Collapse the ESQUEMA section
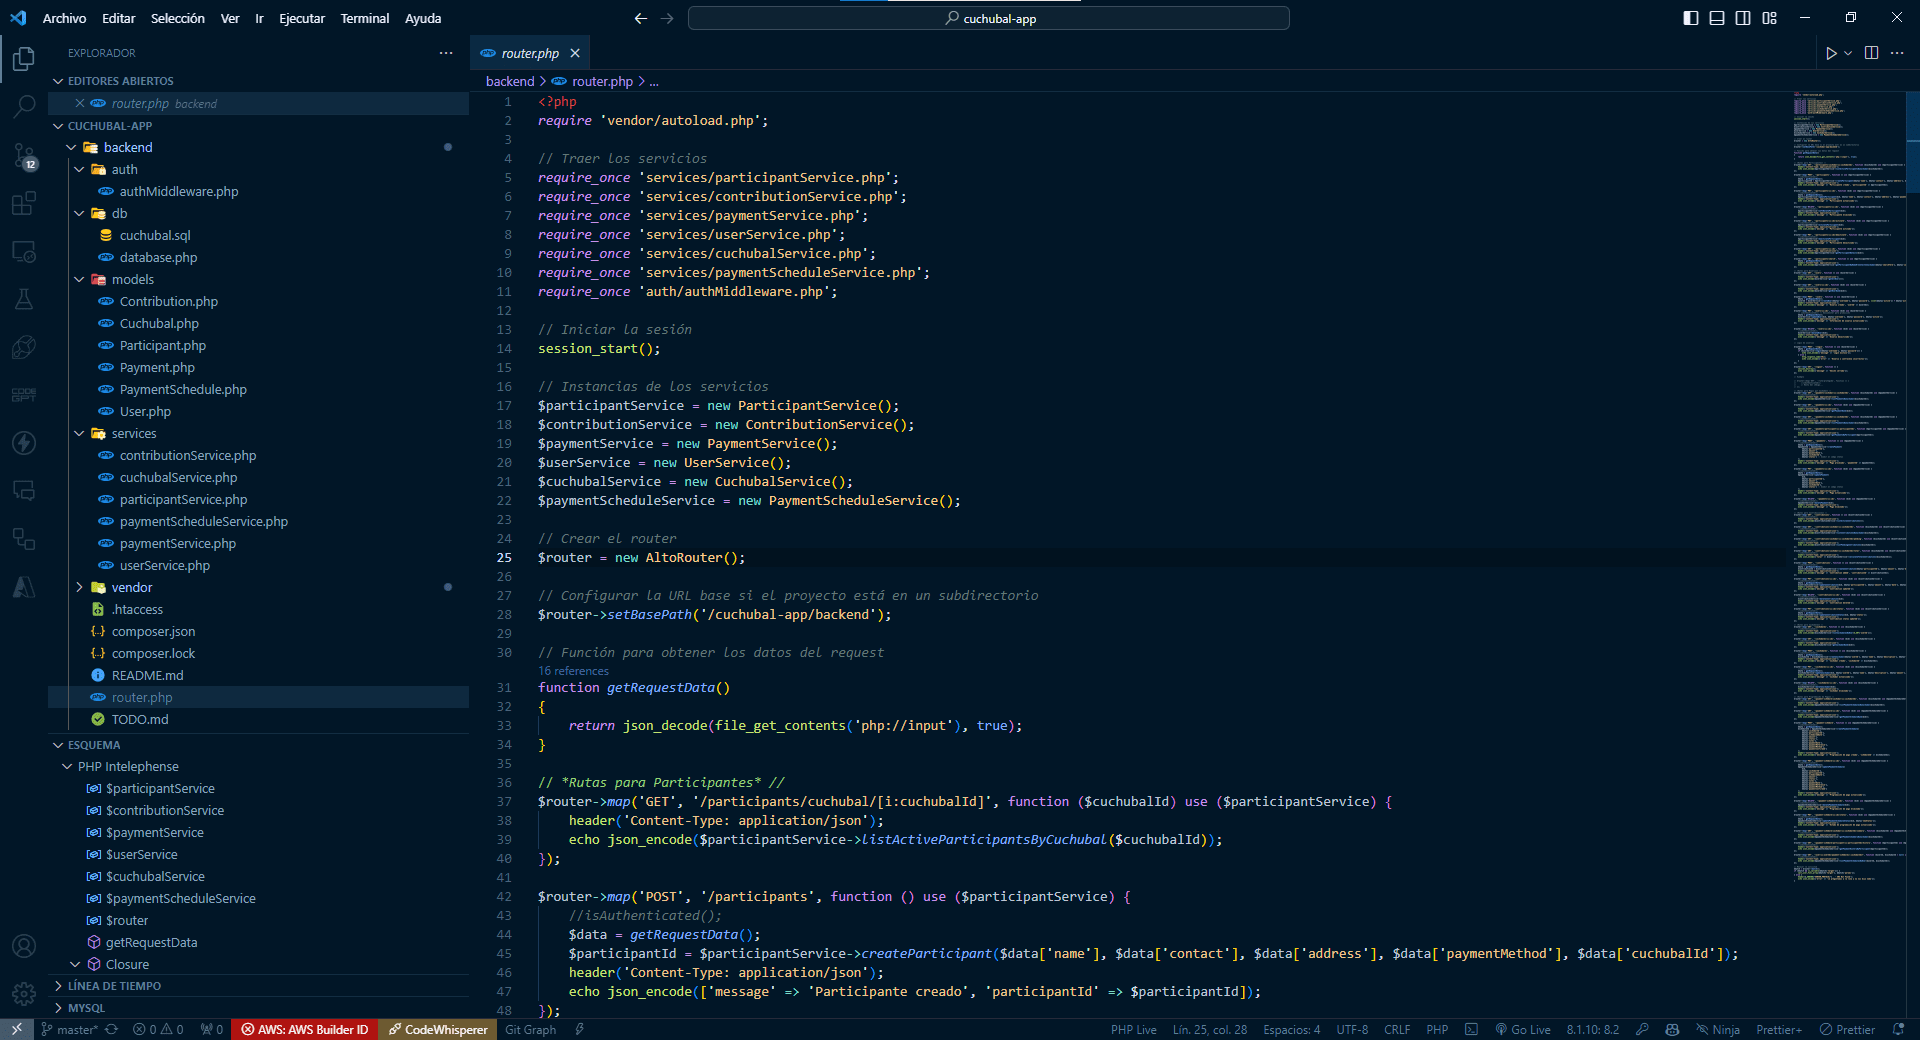This screenshot has height=1040, width=1920. pyautogui.click(x=258, y=745)
